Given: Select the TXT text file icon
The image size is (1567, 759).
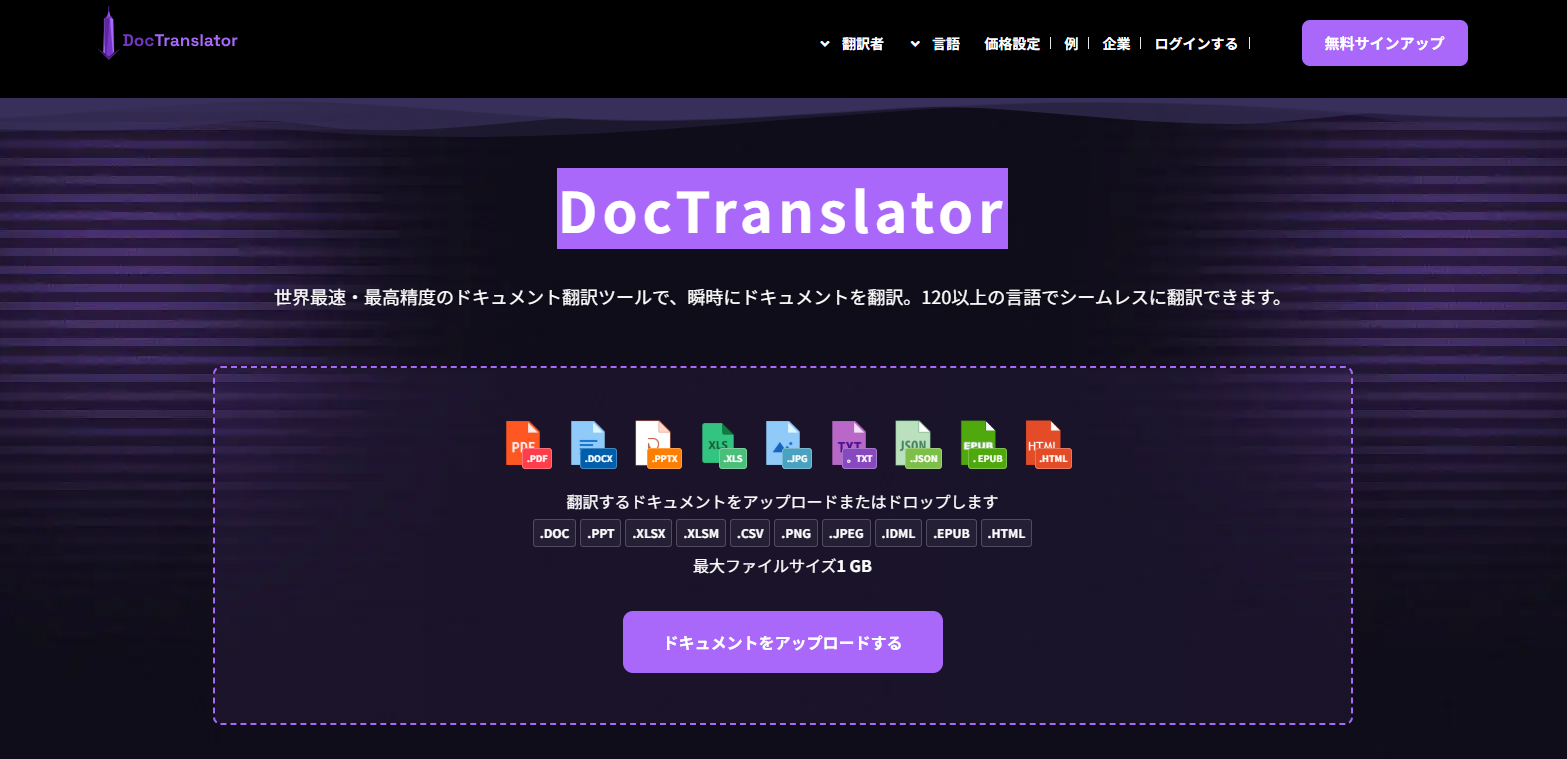Looking at the screenshot, I should point(851,444).
